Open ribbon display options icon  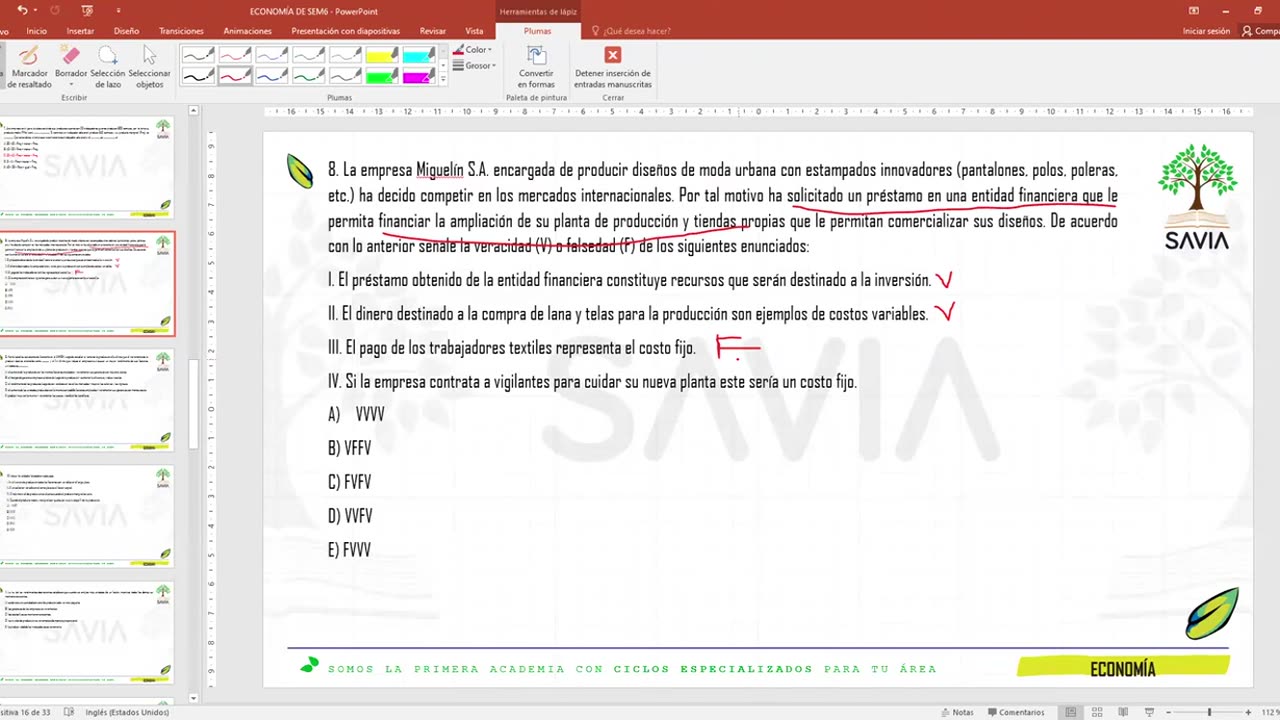(1193, 10)
